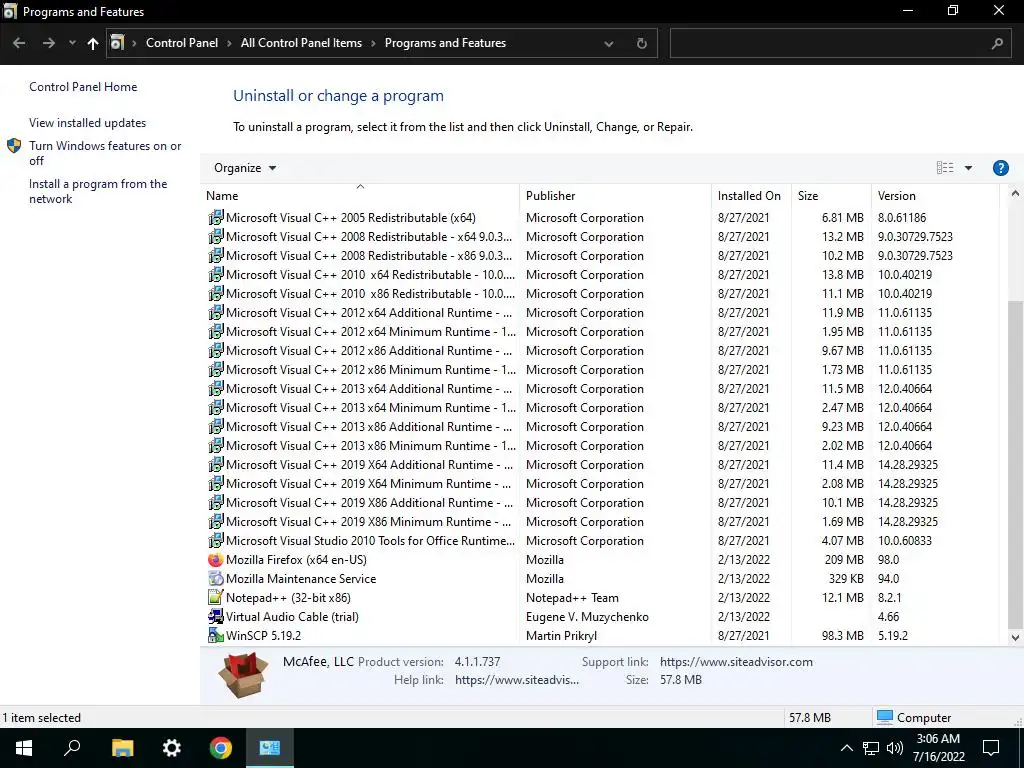The height and width of the screenshot is (768, 1024).
Task: Sort by Installed On column header
Action: pos(751,196)
